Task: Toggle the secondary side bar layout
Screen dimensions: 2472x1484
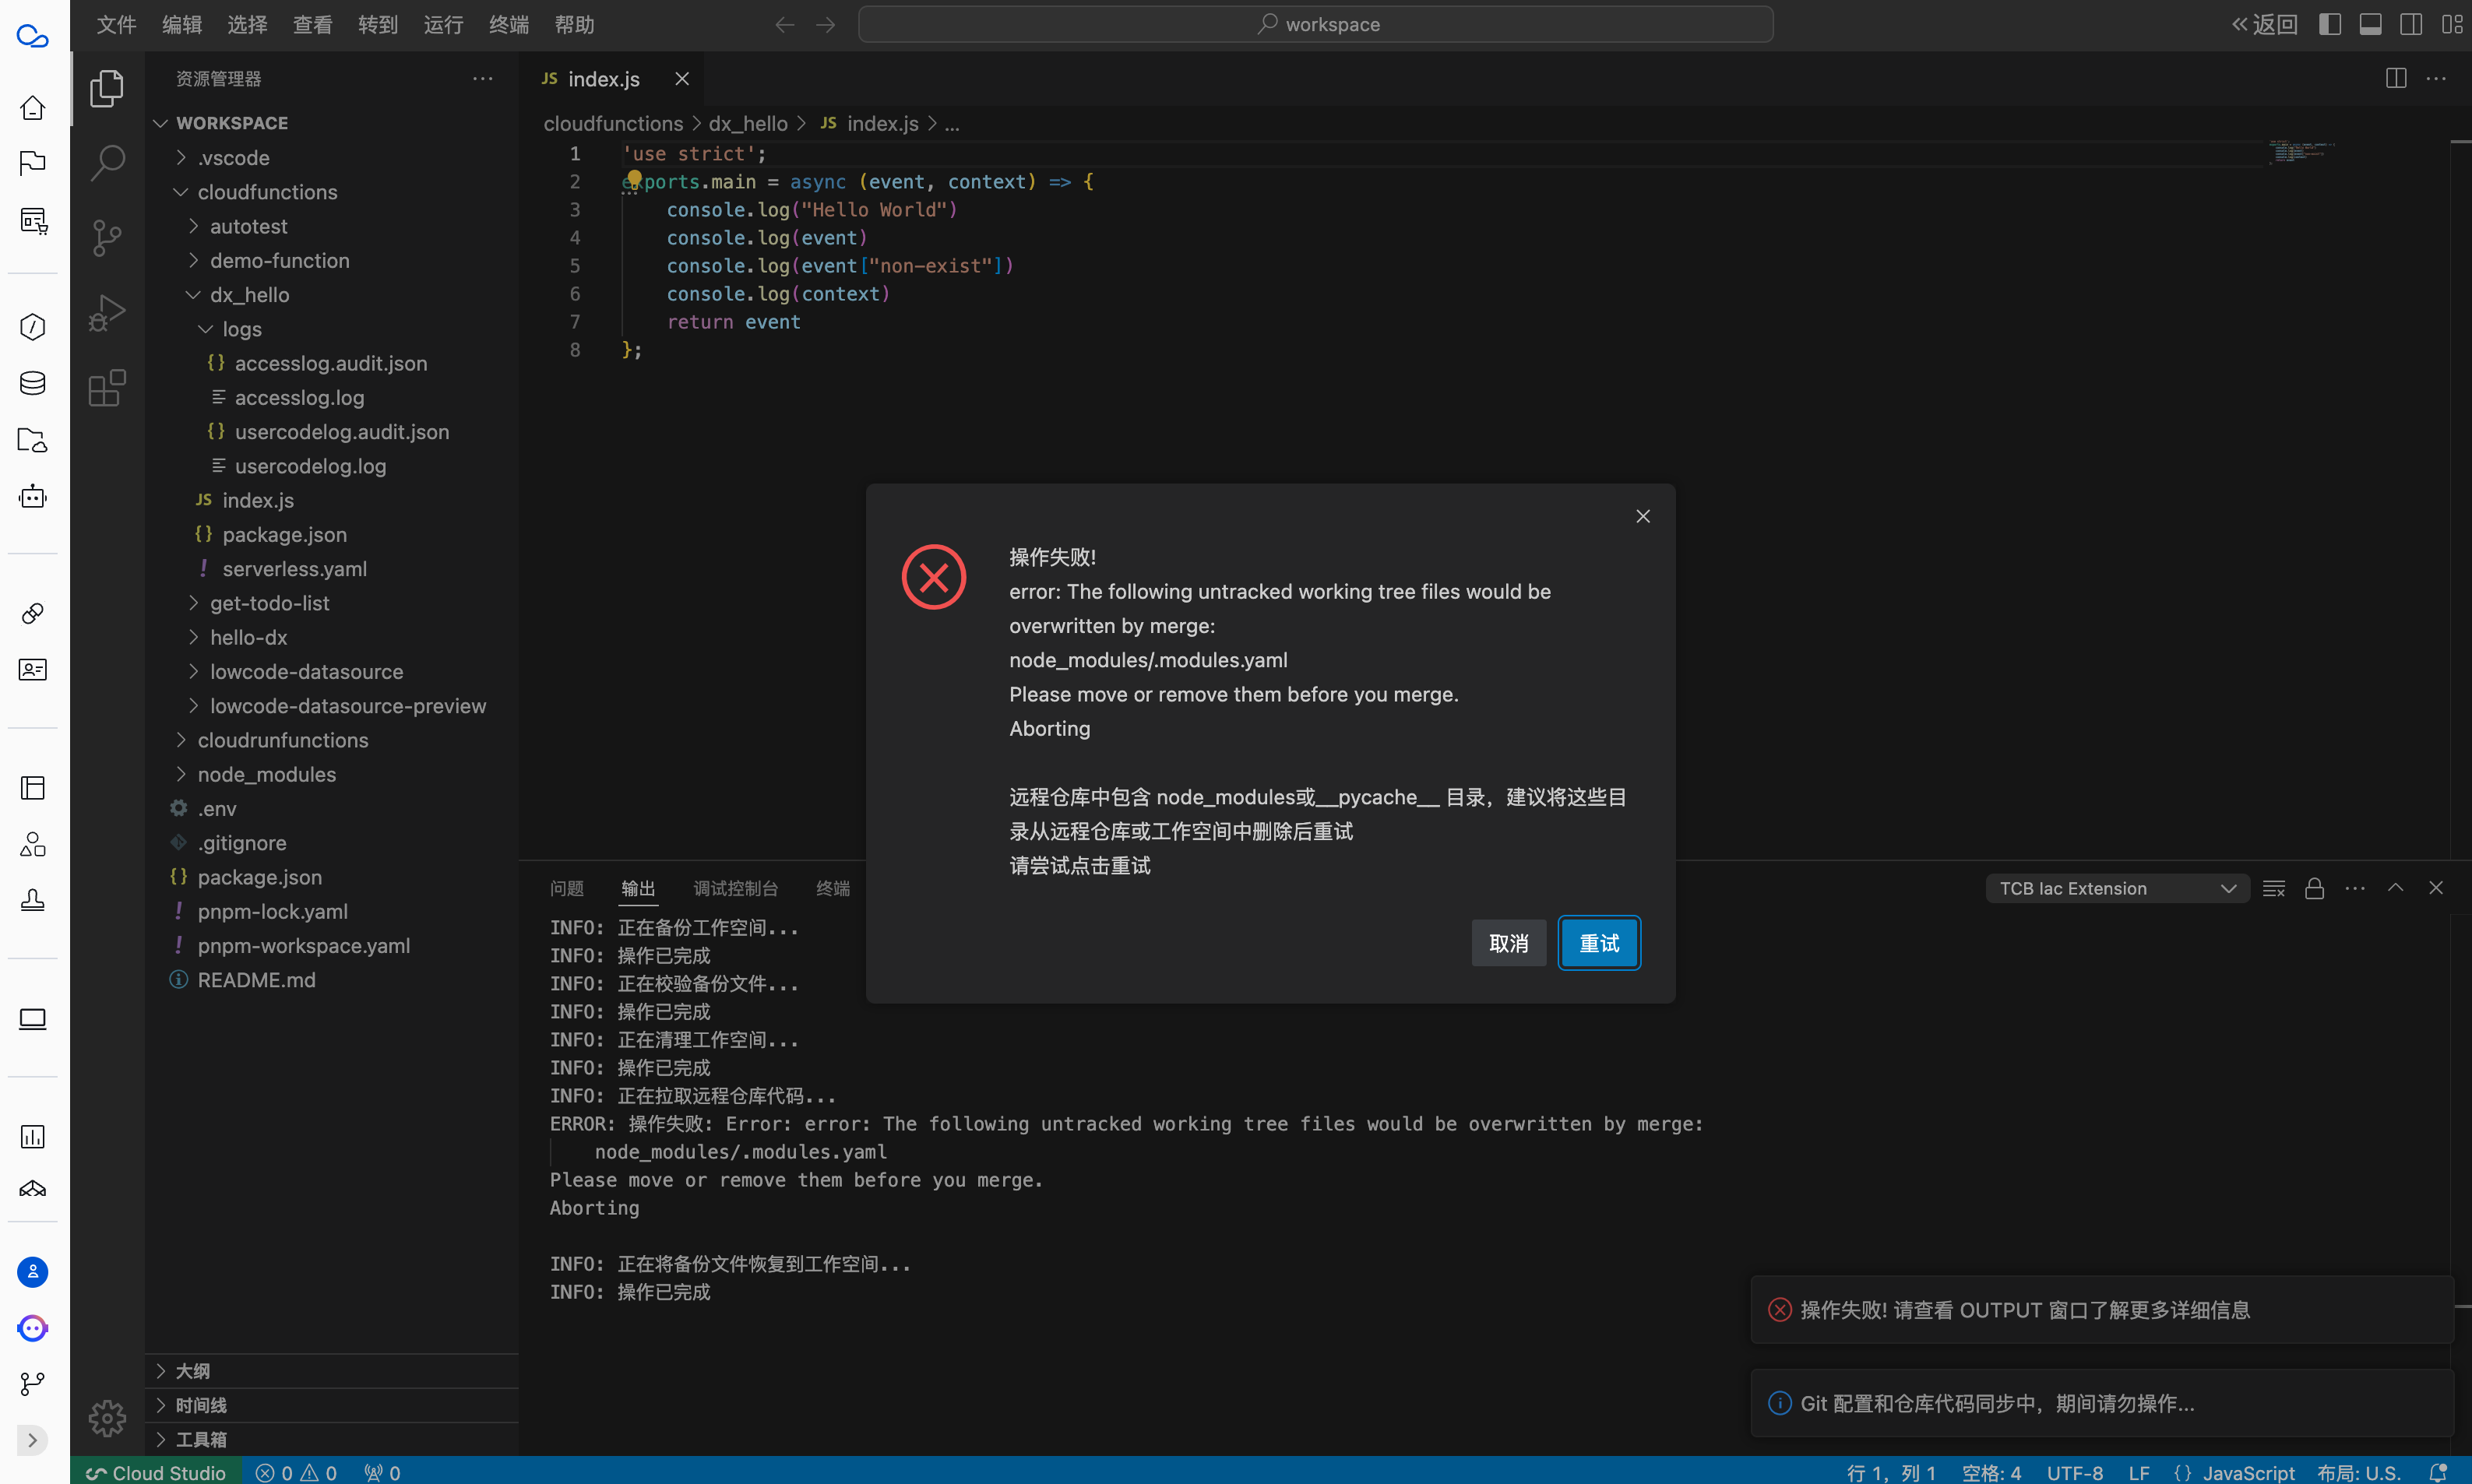Action: (x=2411, y=24)
